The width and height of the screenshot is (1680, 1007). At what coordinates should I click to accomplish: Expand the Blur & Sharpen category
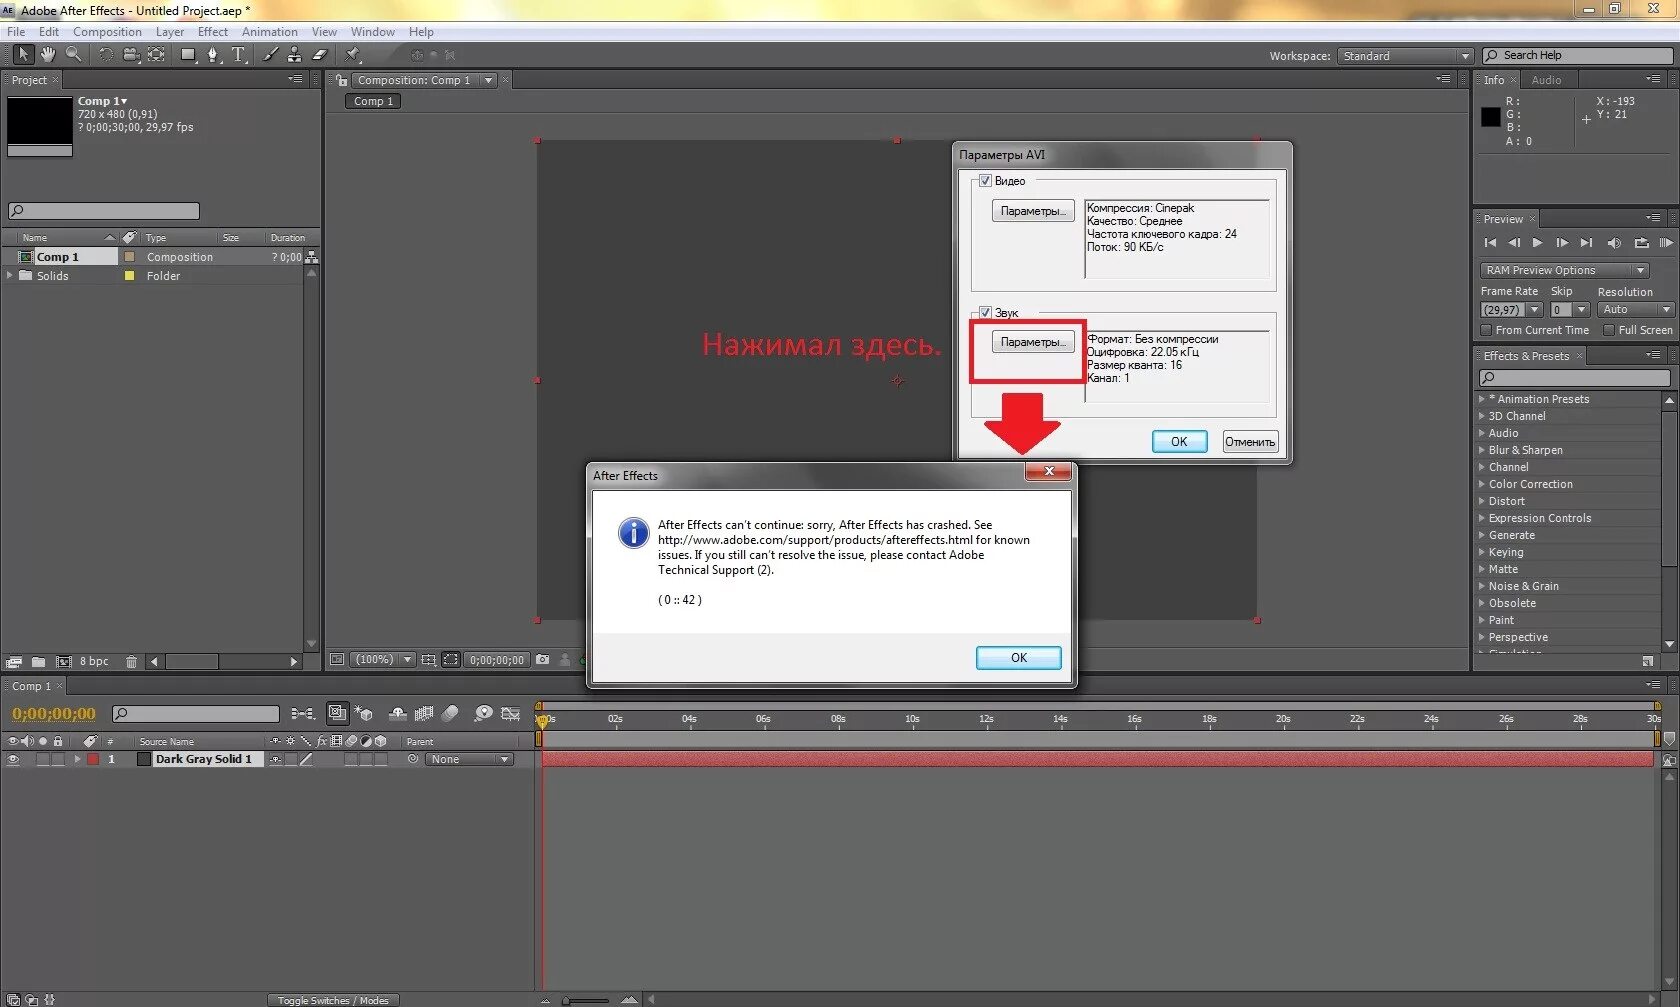(x=1482, y=450)
